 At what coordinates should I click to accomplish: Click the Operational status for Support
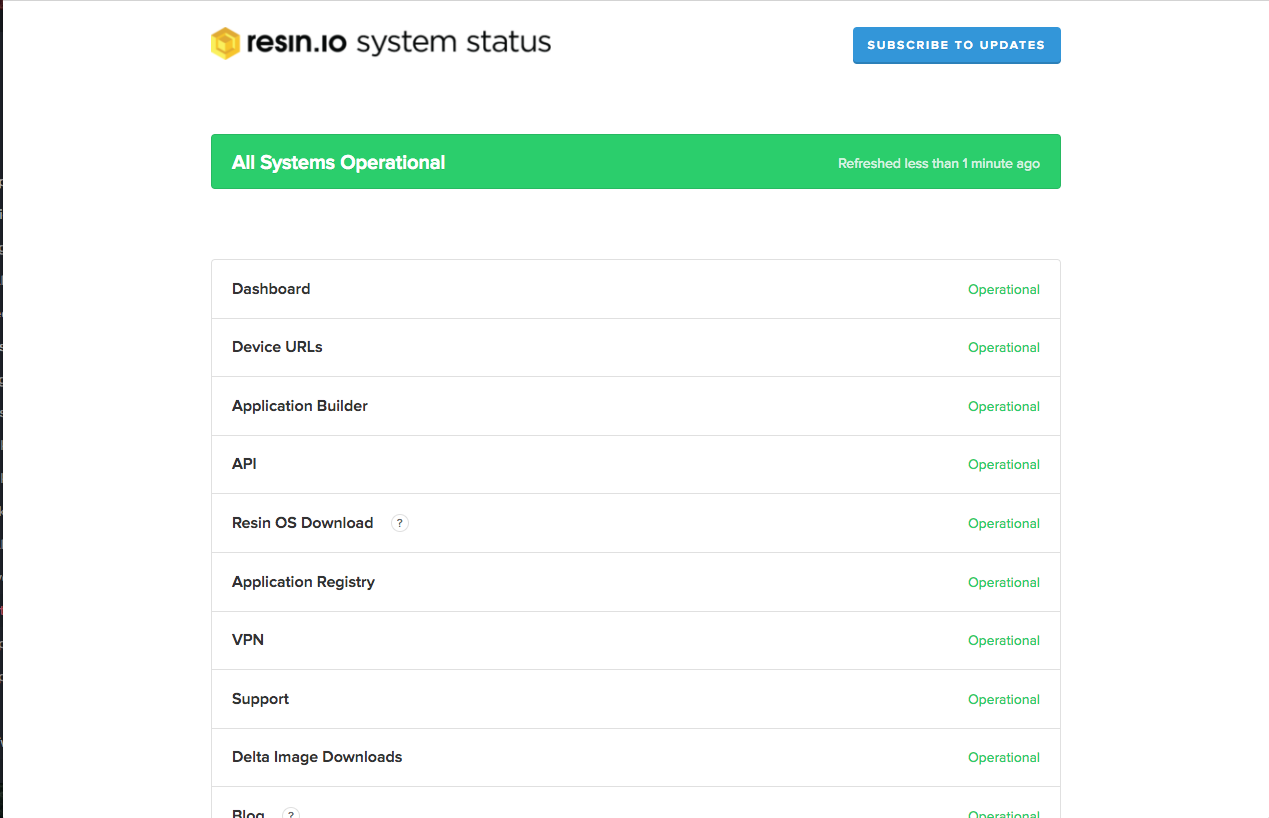[x=1004, y=700]
